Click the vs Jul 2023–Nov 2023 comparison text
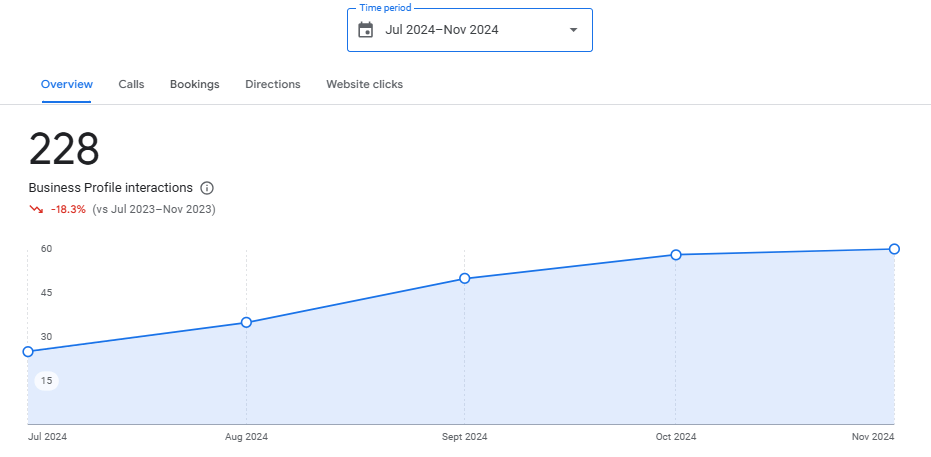This screenshot has width=931, height=457. coord(154,210)
